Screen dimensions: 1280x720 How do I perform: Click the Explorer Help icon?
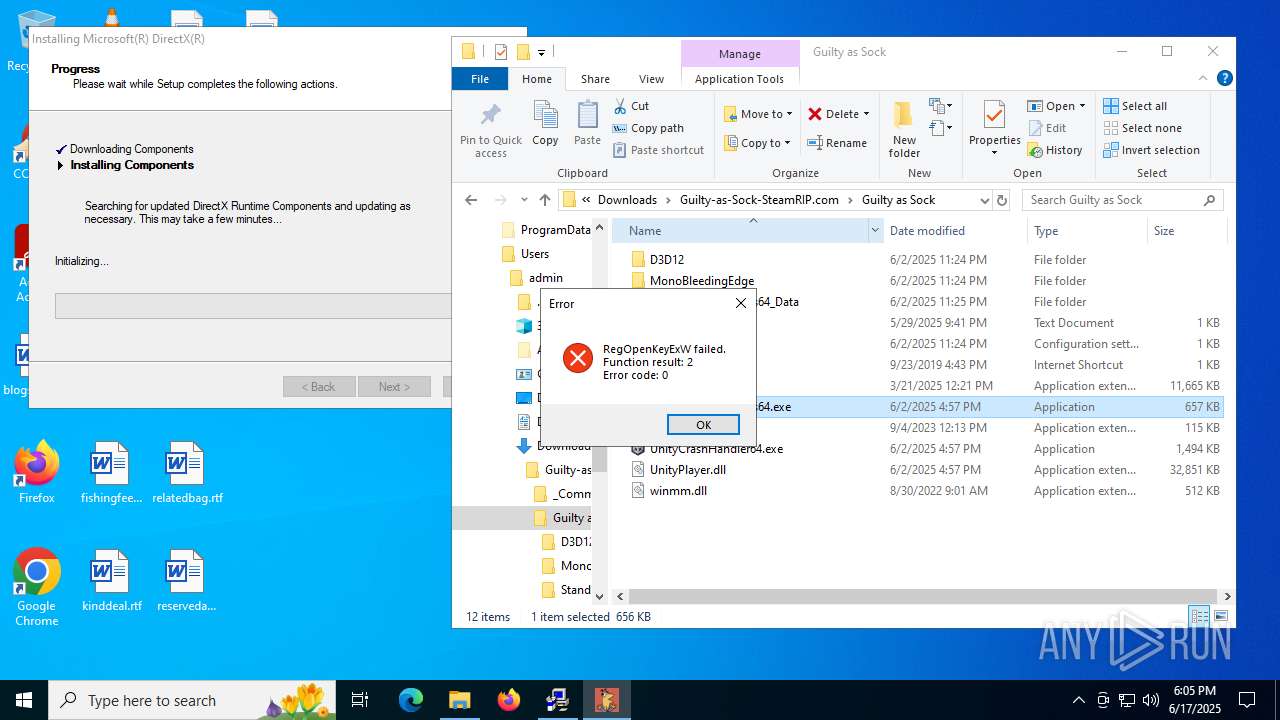pos(1224,78)
